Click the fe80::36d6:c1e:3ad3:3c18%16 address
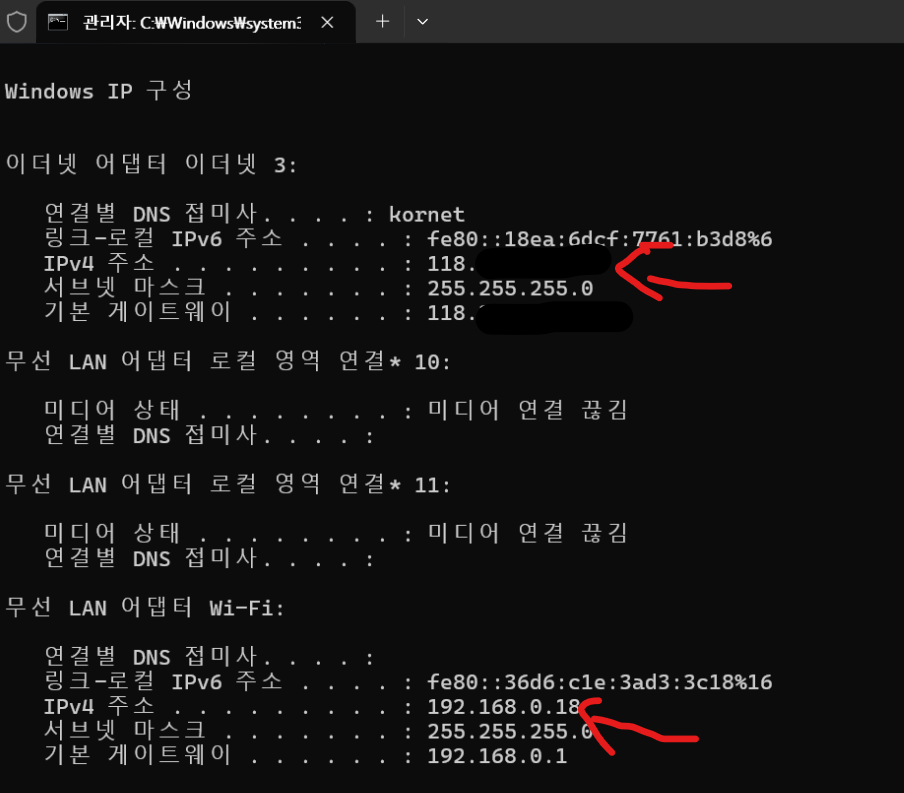The width and height of the screenshot is (904, 793). (600, 682)
